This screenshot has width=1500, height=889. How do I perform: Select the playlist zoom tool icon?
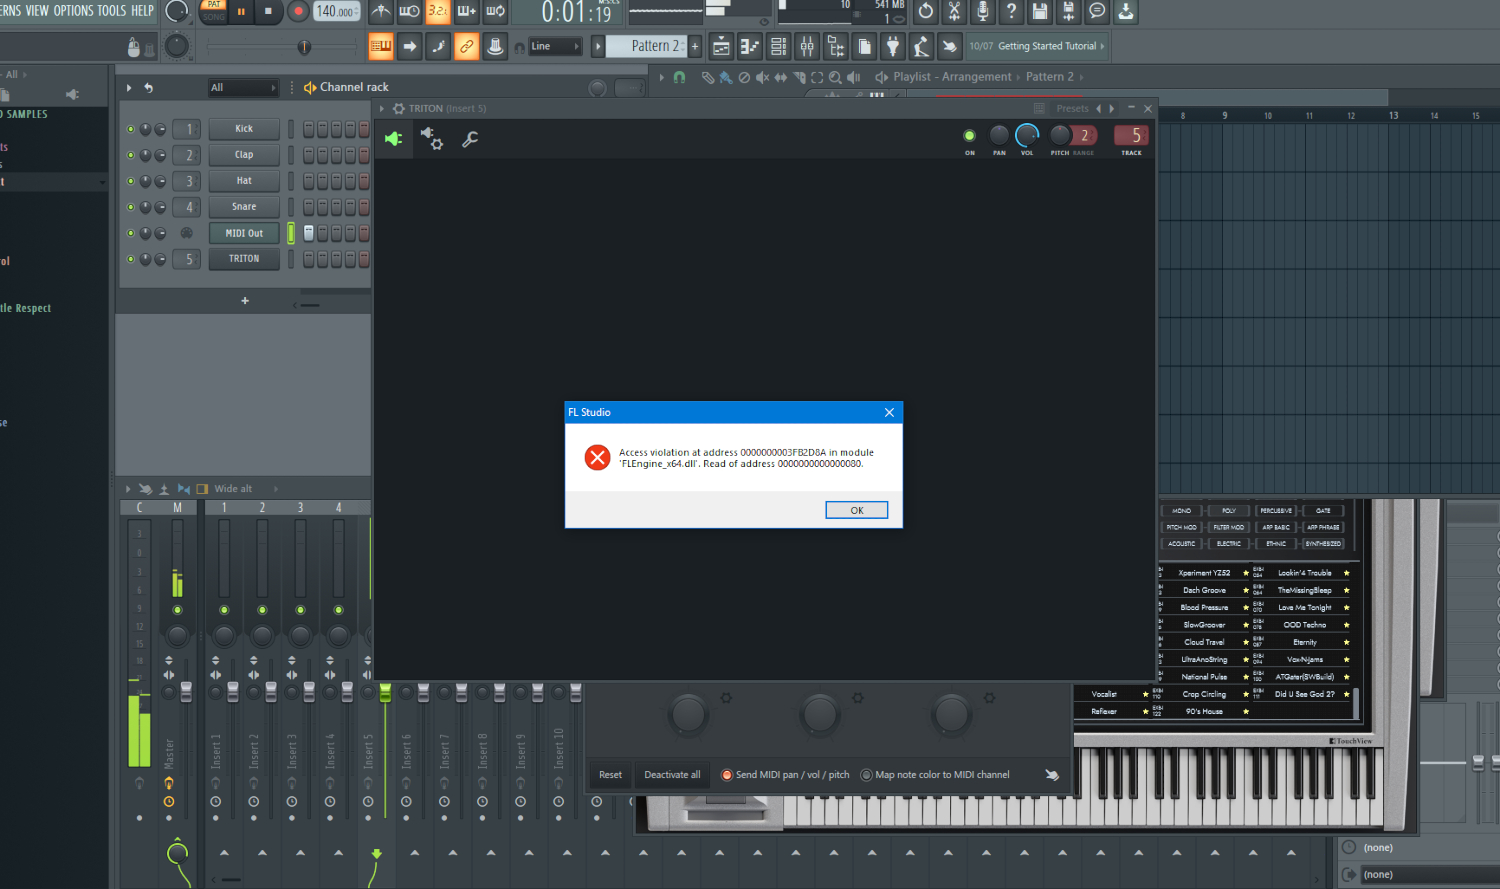click(x=835, y=77)
